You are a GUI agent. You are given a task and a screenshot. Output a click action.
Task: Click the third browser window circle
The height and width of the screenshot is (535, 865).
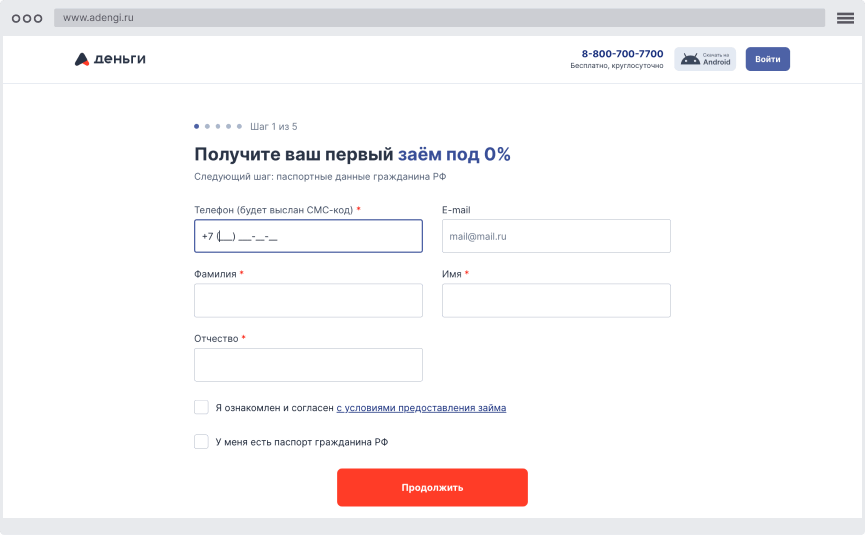pyautogui.click(x=38, y=18)
